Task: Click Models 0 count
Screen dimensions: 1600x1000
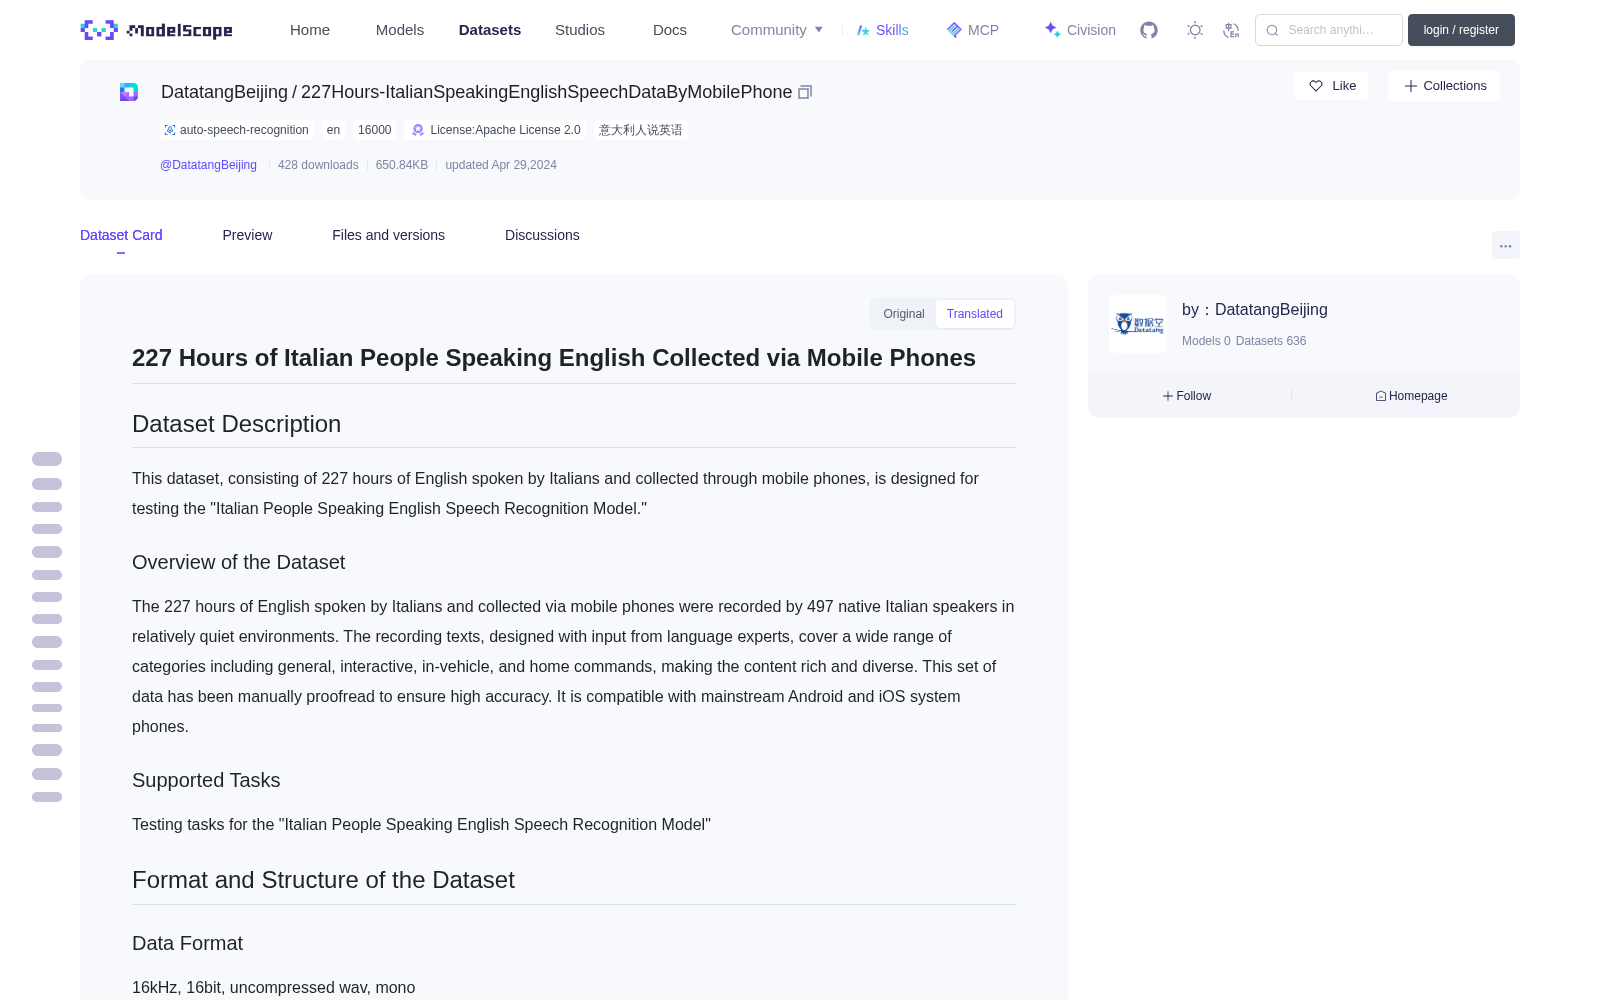Action: [x=1206, y=341]
